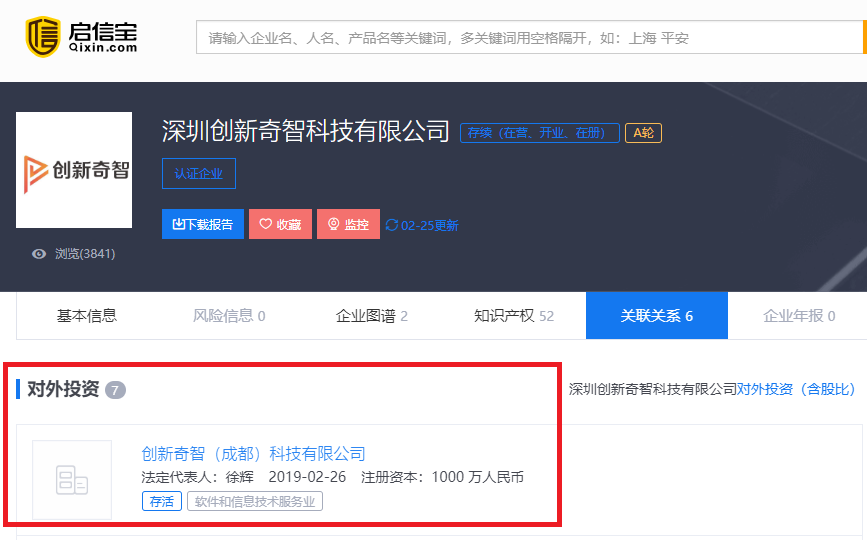Add company to favorites with 收藏
This screenshot has height=540, width=867.
tap(280, 224)
